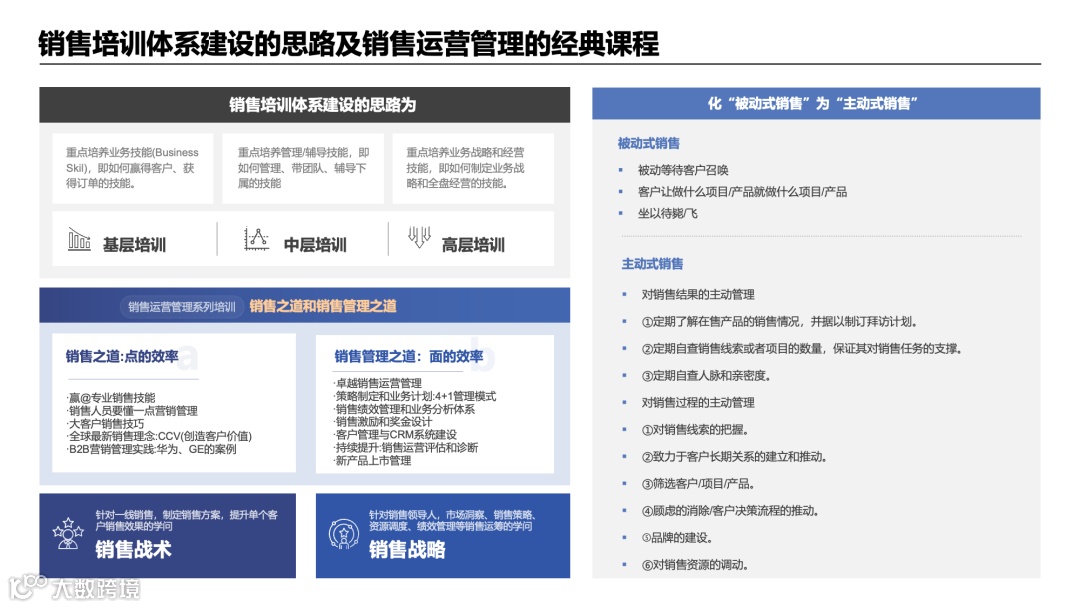Click the bullet 新产品上市管理

tap(373, 461)
